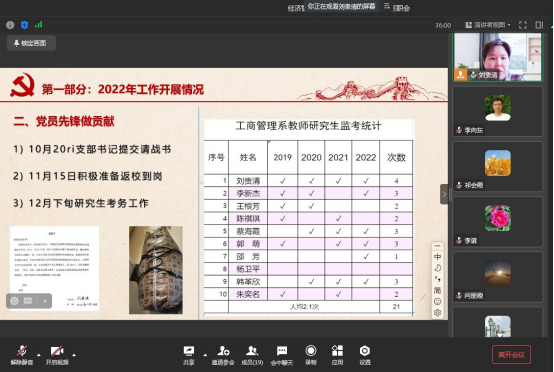Screen dimensions: 554x372
Task: Toggle the side panel layout icon
Action: coord(539,25)
